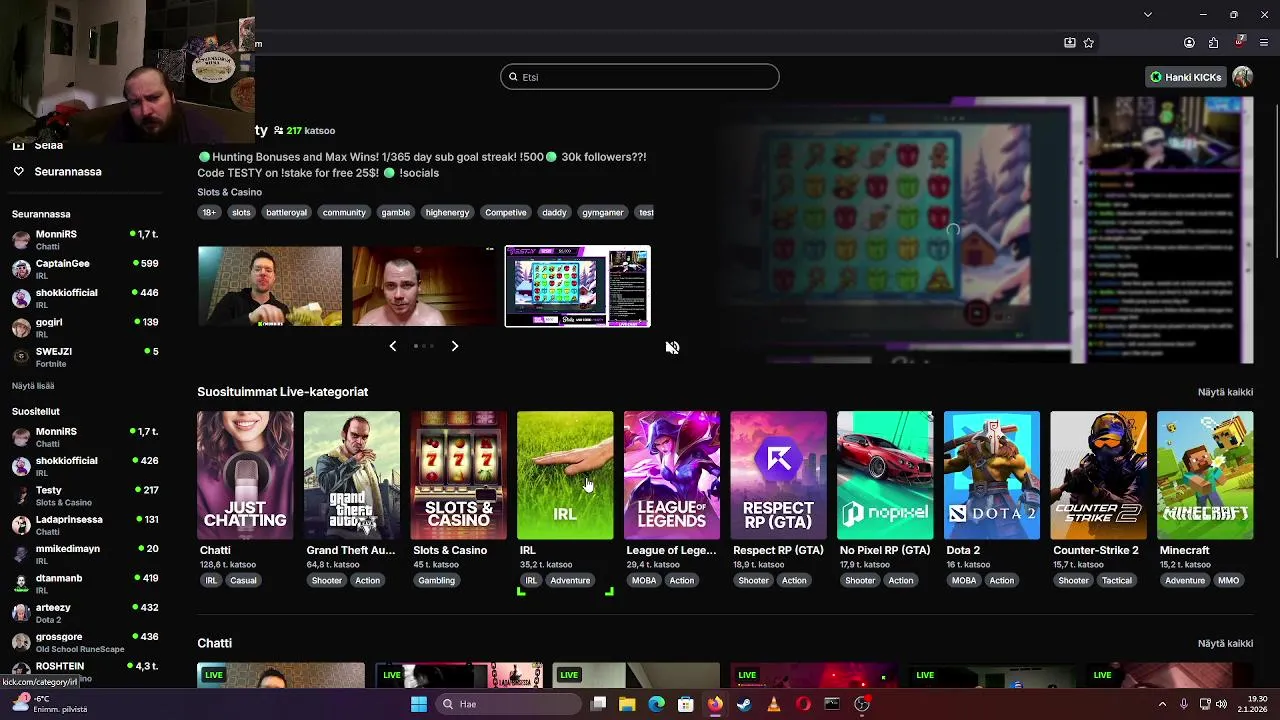Open Steam from the taskbar

744,704
